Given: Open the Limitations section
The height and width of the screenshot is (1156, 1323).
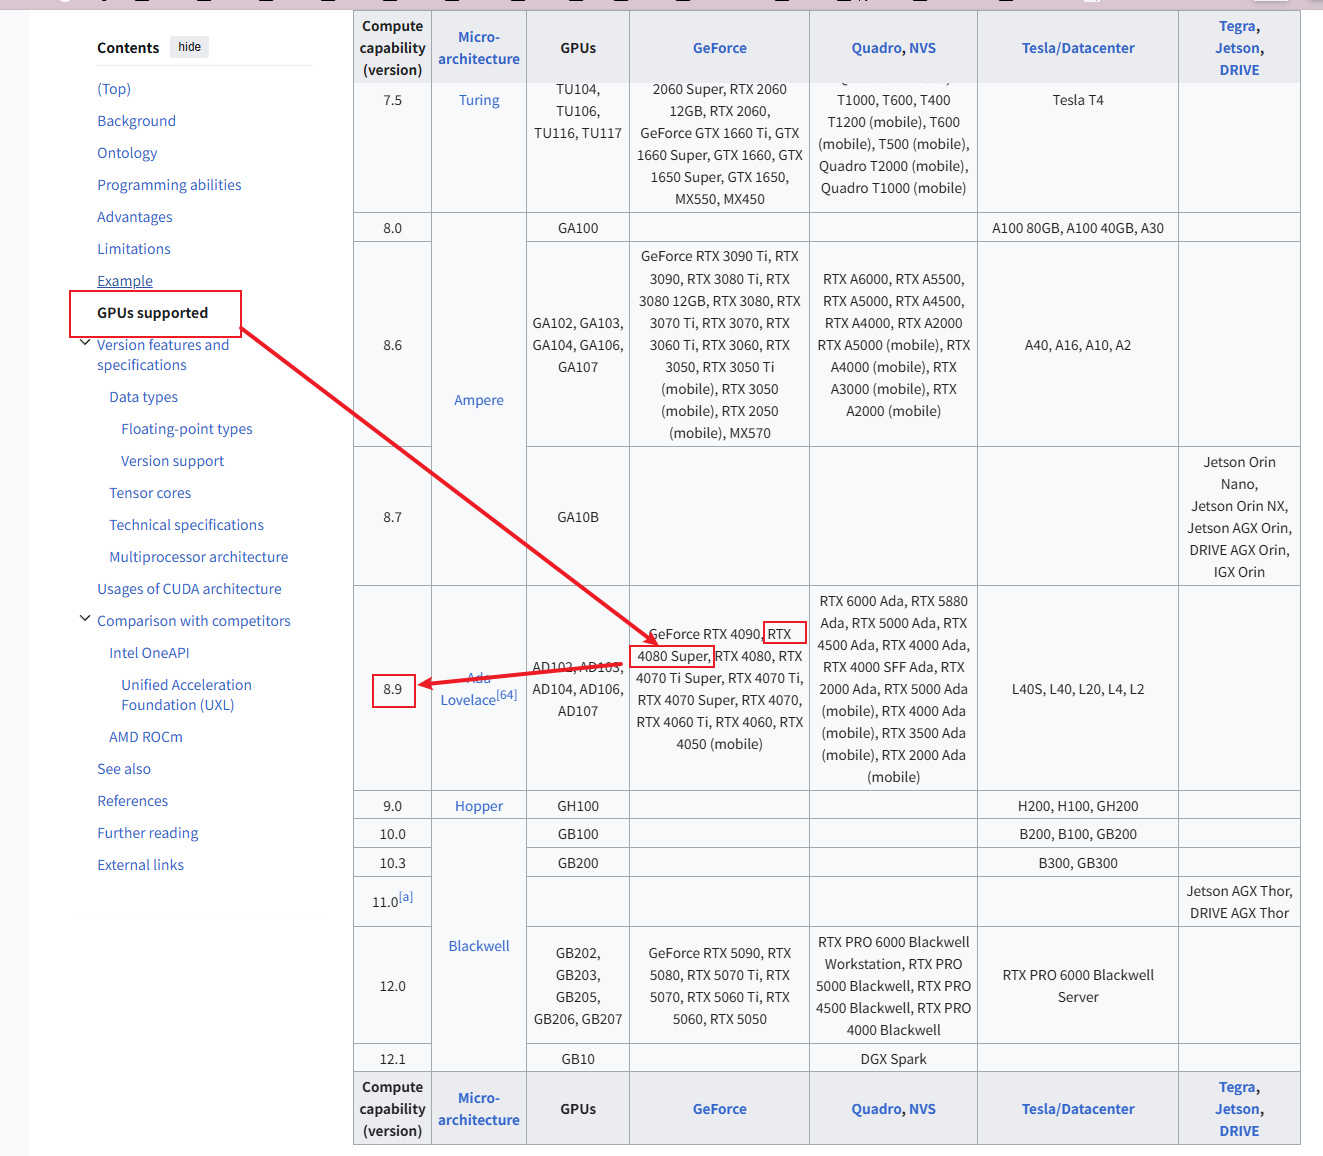Looking at the screenshot, I should click(133, 249).
